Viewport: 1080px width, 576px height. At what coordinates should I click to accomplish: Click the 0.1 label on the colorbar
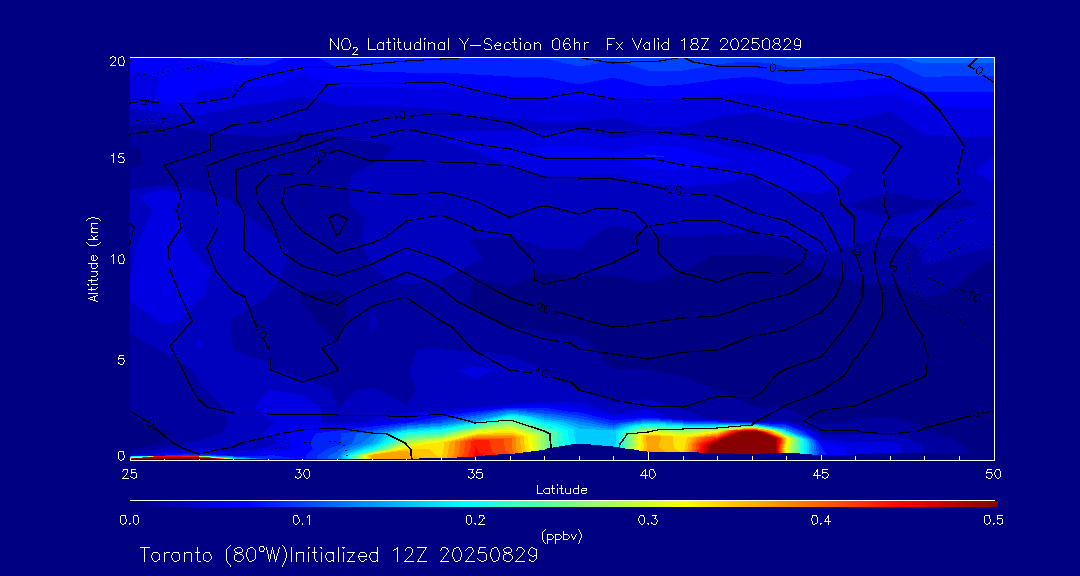coord(302,520)
